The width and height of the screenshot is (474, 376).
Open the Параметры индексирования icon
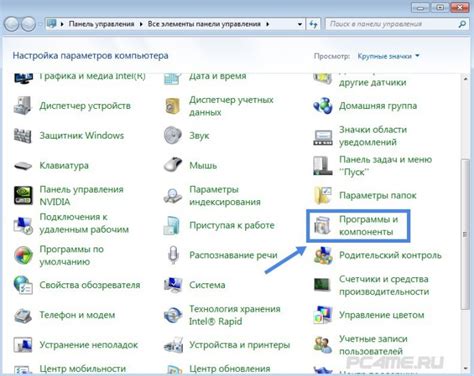point(173,195)
